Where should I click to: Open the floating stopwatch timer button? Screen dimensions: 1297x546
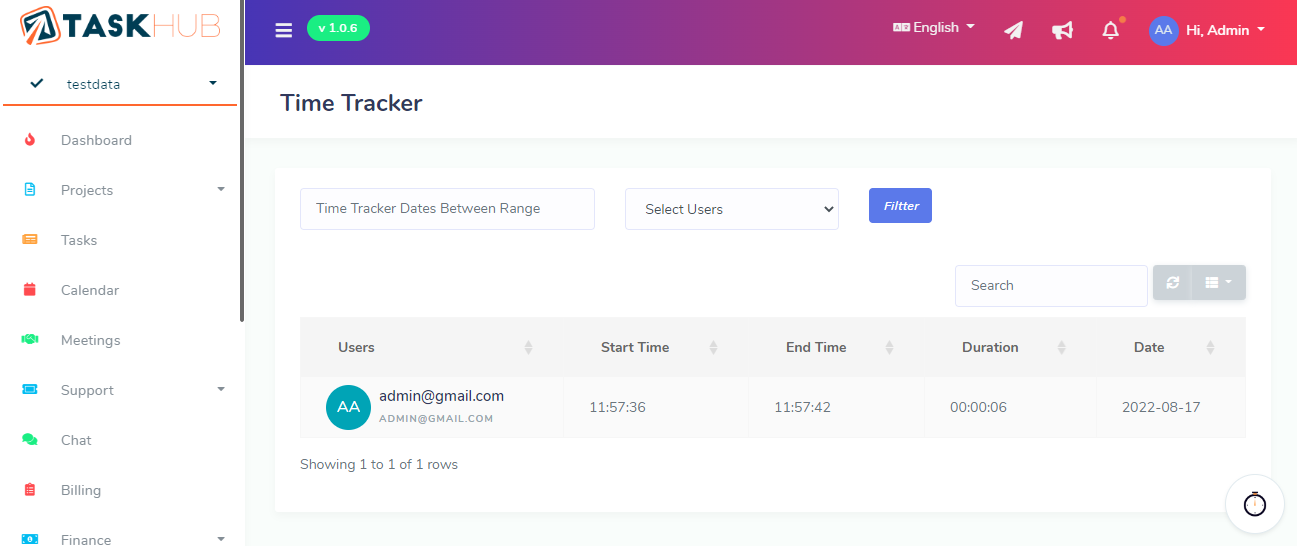[x=1255, y=504]
